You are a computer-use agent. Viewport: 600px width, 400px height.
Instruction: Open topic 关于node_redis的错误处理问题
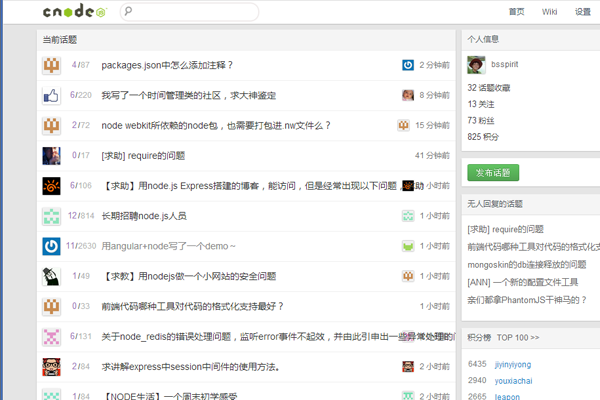coord(278,337)
